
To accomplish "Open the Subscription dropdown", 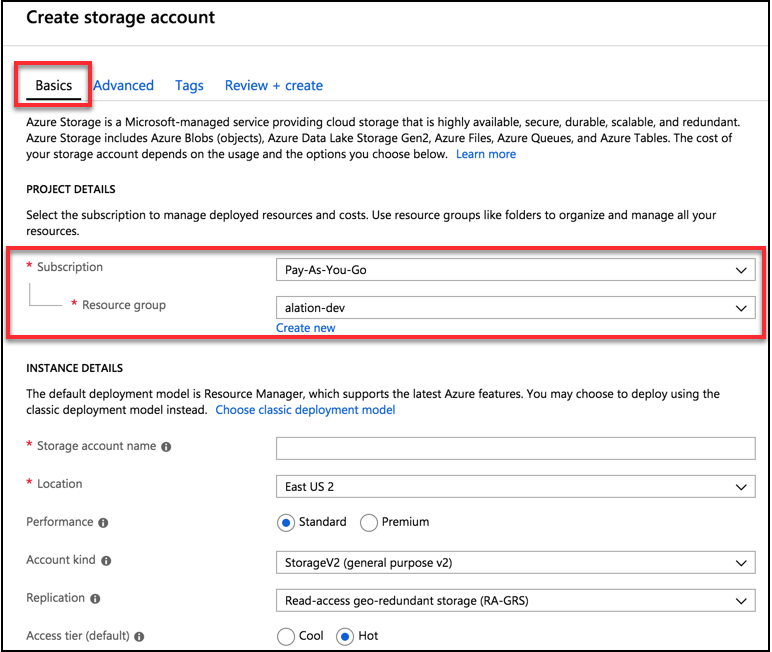I will coord(515,270).
